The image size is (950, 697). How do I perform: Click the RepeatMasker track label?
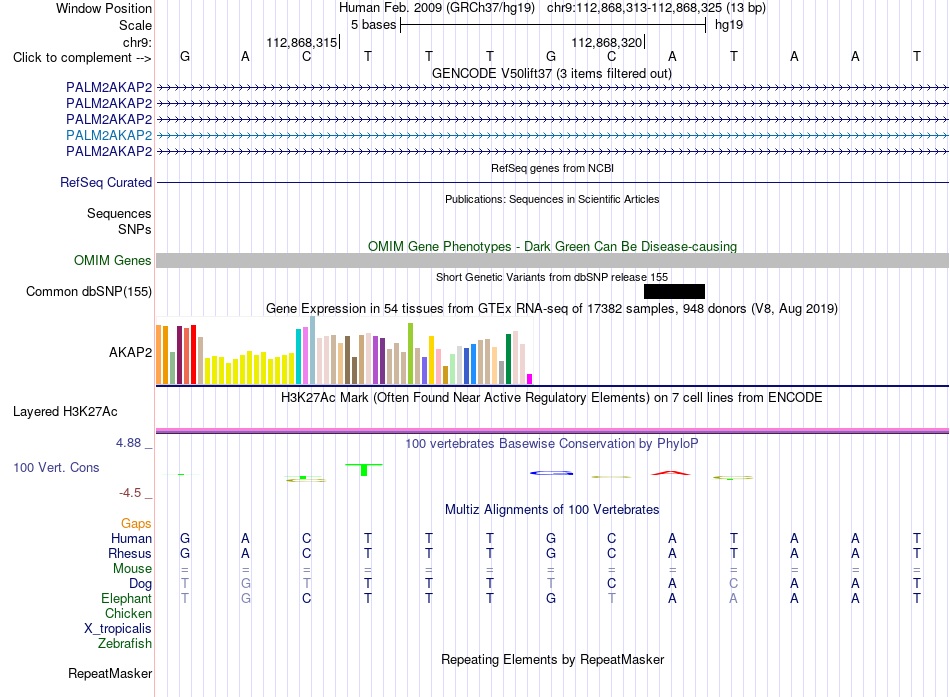click(110, 673)
